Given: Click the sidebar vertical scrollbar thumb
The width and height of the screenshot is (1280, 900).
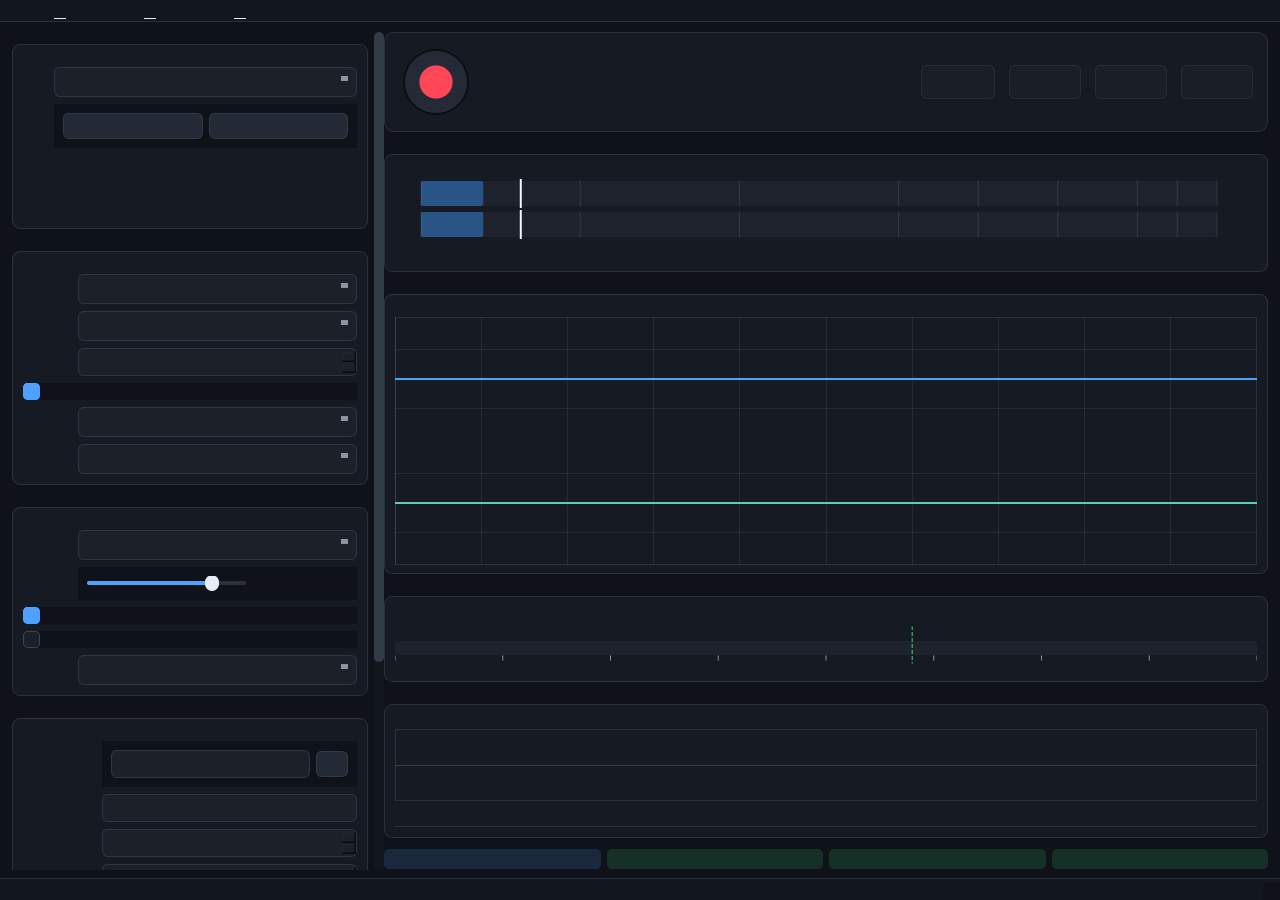Looking at the screenshot, I should click(379, 347).
